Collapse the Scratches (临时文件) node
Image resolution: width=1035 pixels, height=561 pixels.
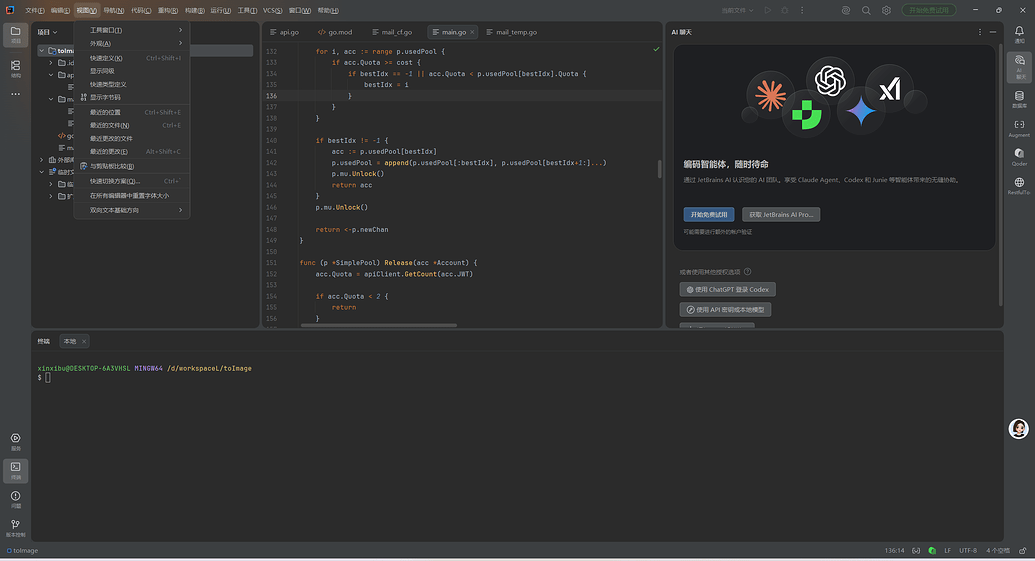pos(42,172)
